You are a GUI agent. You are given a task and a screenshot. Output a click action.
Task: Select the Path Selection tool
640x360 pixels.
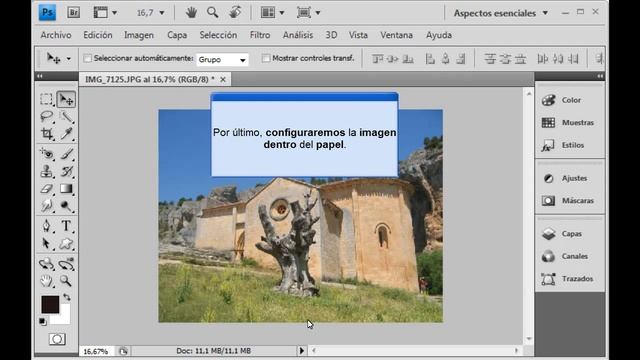[47, 244]
